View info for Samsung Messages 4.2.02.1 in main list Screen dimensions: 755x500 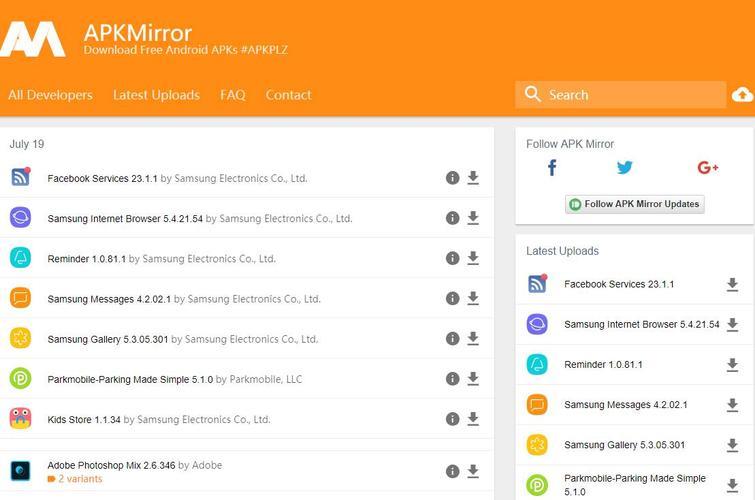tap(453, 299)
